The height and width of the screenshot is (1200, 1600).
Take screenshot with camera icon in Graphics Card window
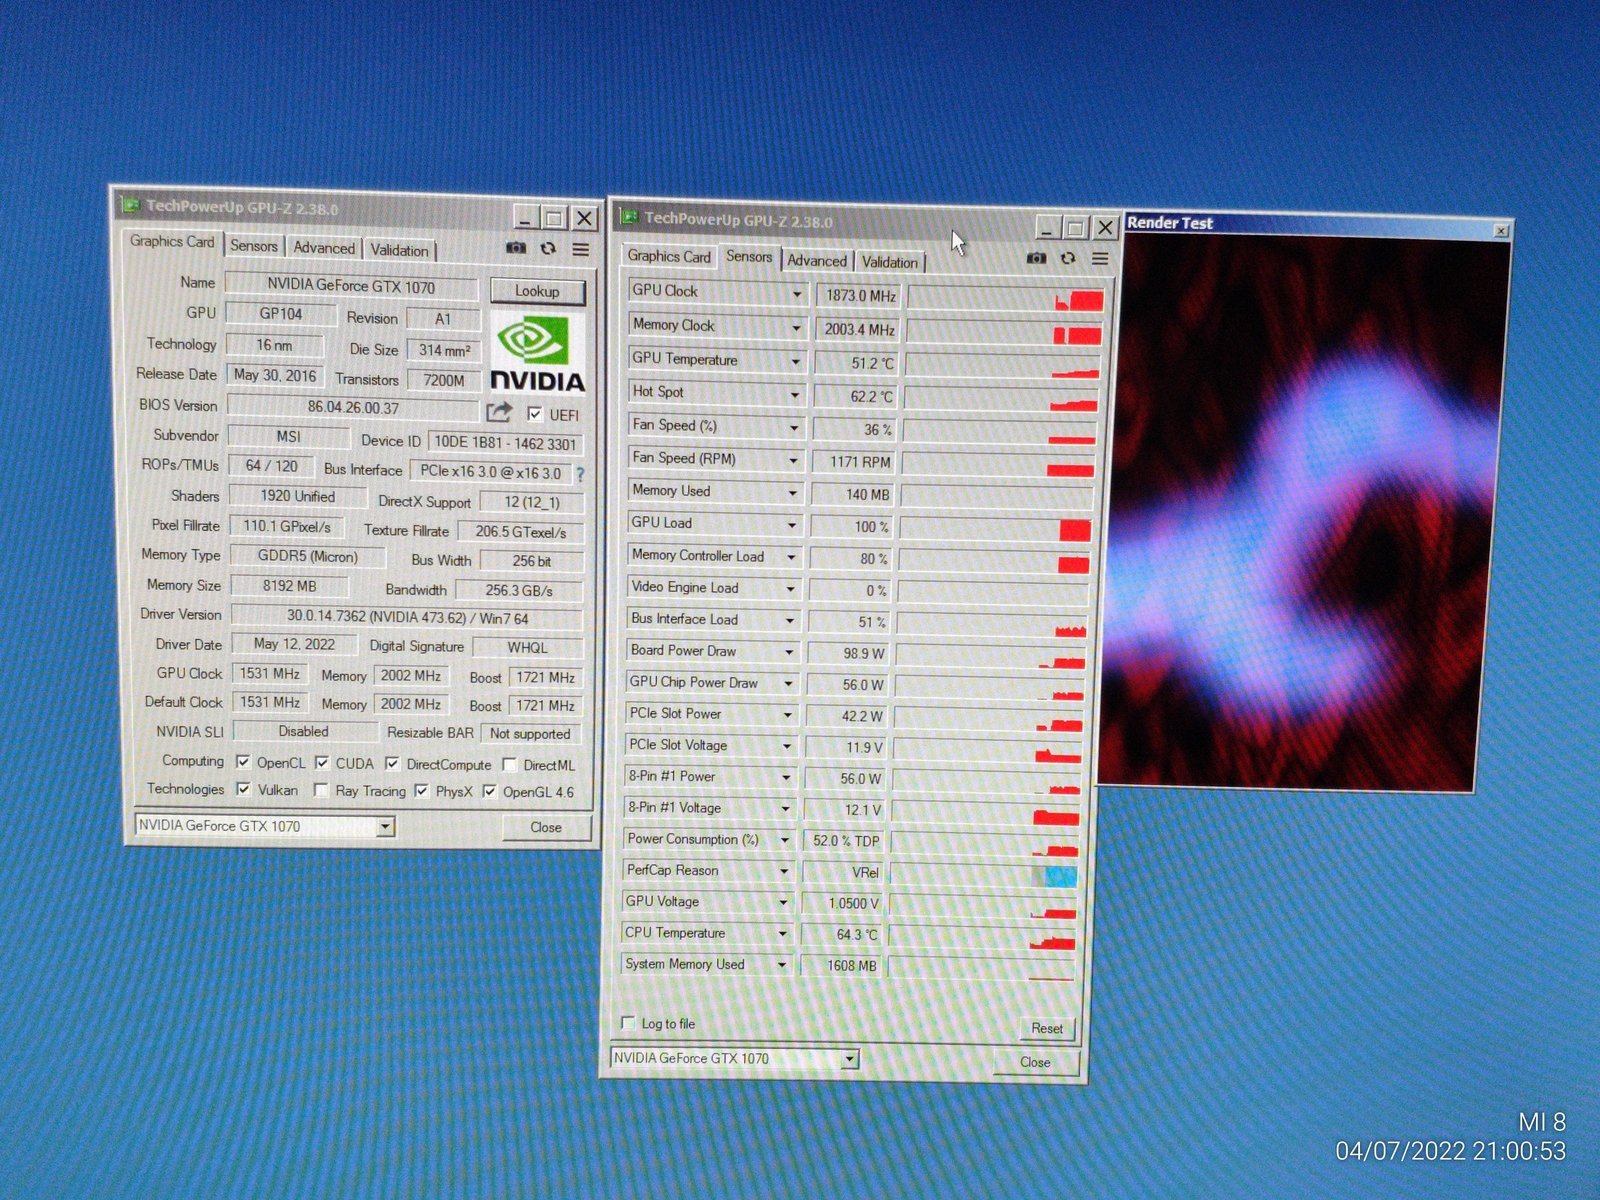(x=516, y=248)
